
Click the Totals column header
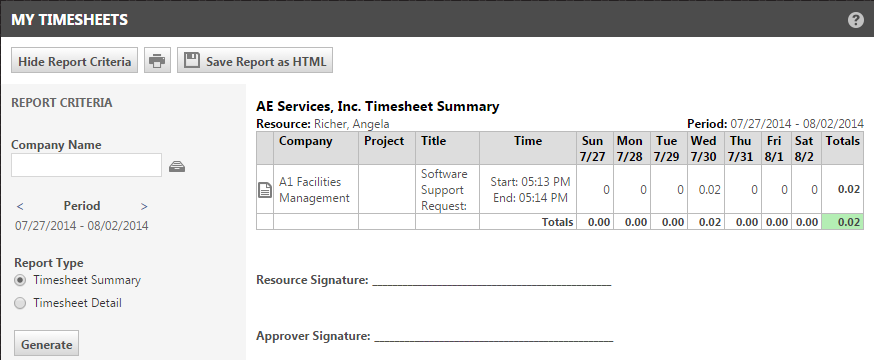tap(843, 148)
